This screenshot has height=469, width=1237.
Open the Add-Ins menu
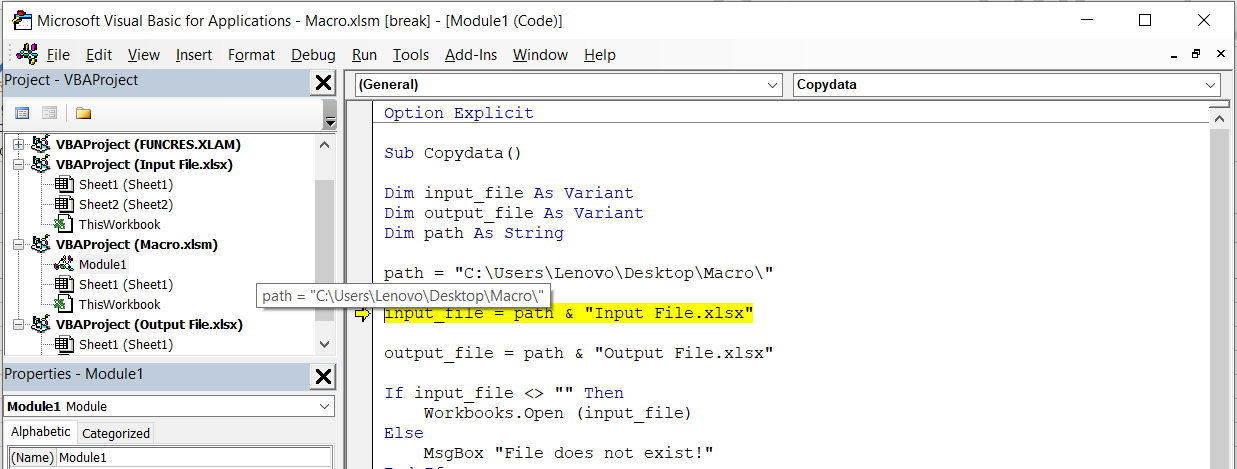[471, 55]
